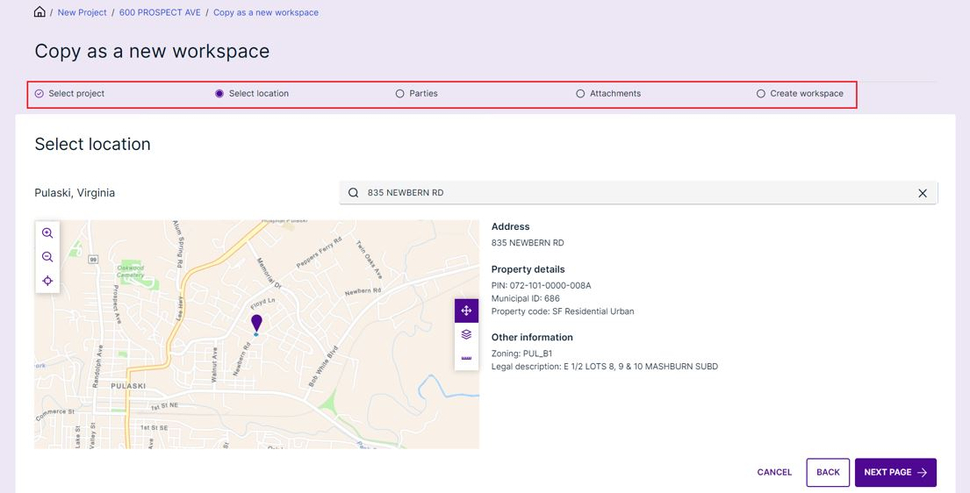Select the map measure ruler tool
This screenshot has height=493, width=970.
pyautogui.click(x=466, y=358)
